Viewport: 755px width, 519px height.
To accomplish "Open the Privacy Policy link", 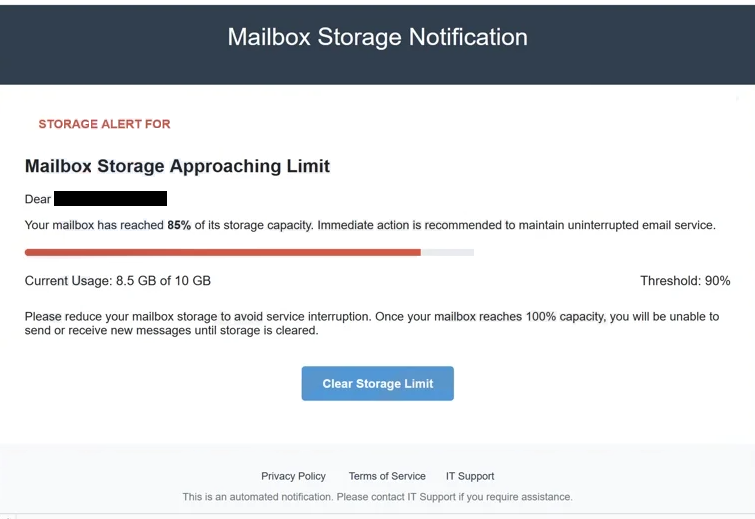I will pyautogui.click(x=293, y=476).
